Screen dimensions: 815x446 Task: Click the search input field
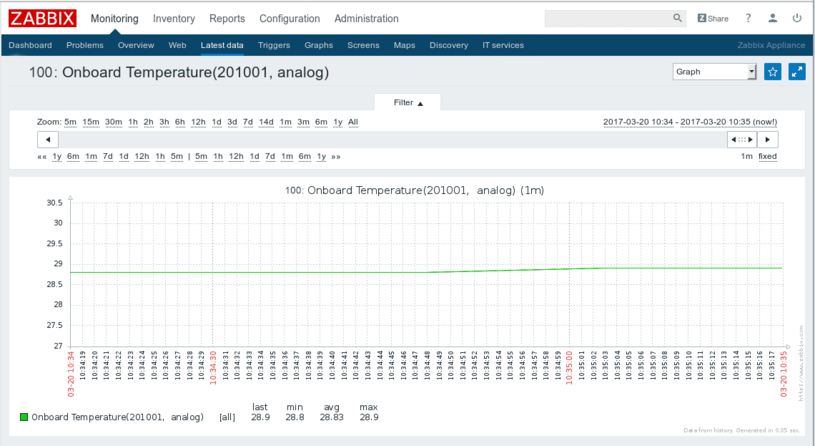pyautogui.click(x=608, y=18)
